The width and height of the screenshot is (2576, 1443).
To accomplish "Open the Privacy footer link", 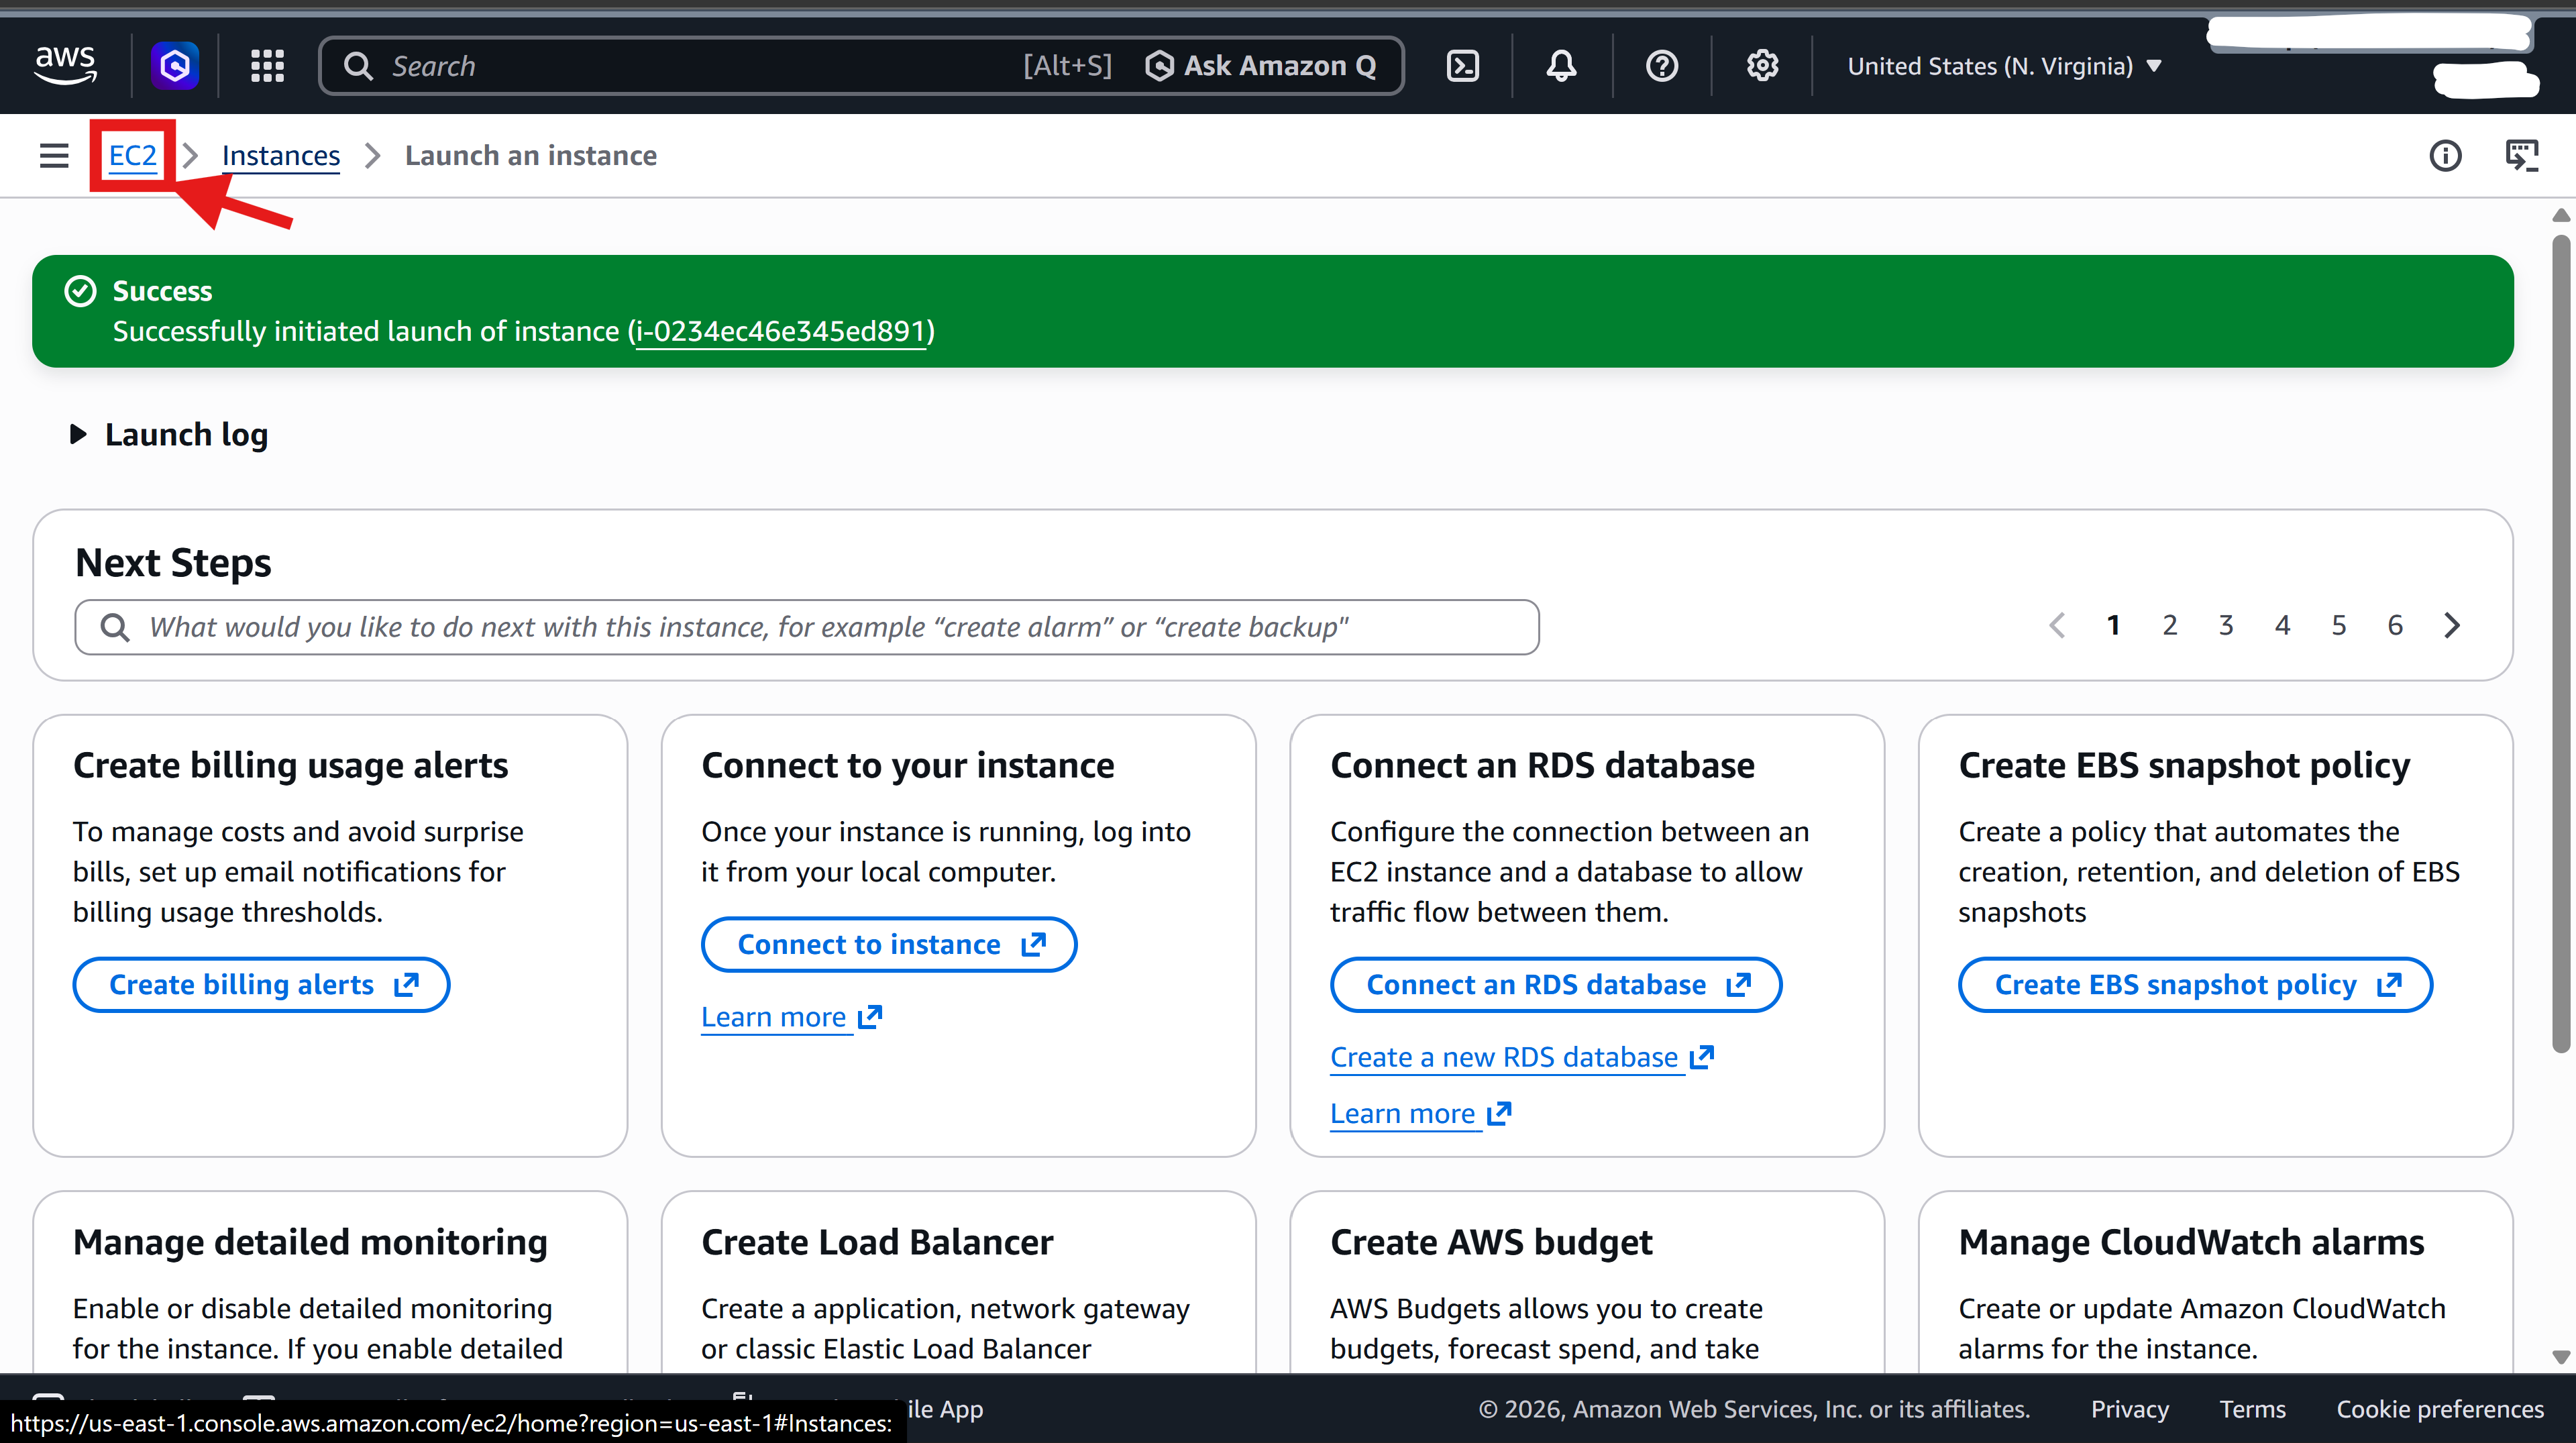I will [x=2129, y=1409].
